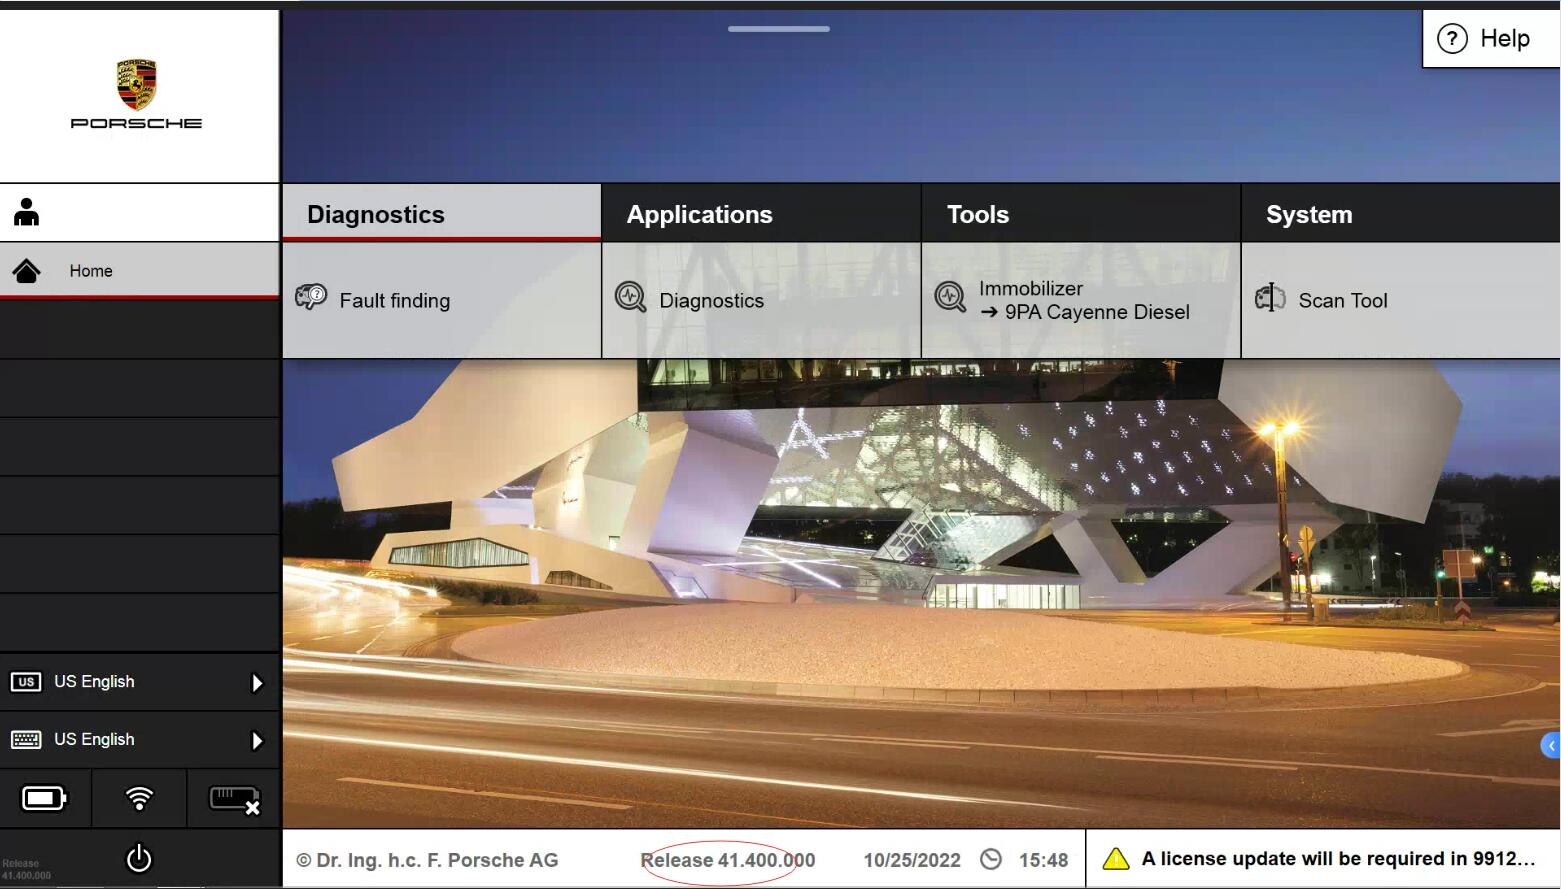Open the System tab
Viewport: 1561px width, 889px height.
click(x=1400, y=214)
